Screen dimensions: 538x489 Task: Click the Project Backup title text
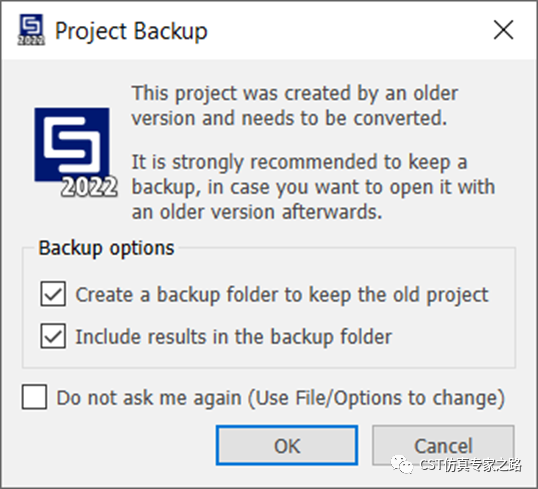pyautogui.click(x=131, y=31)
